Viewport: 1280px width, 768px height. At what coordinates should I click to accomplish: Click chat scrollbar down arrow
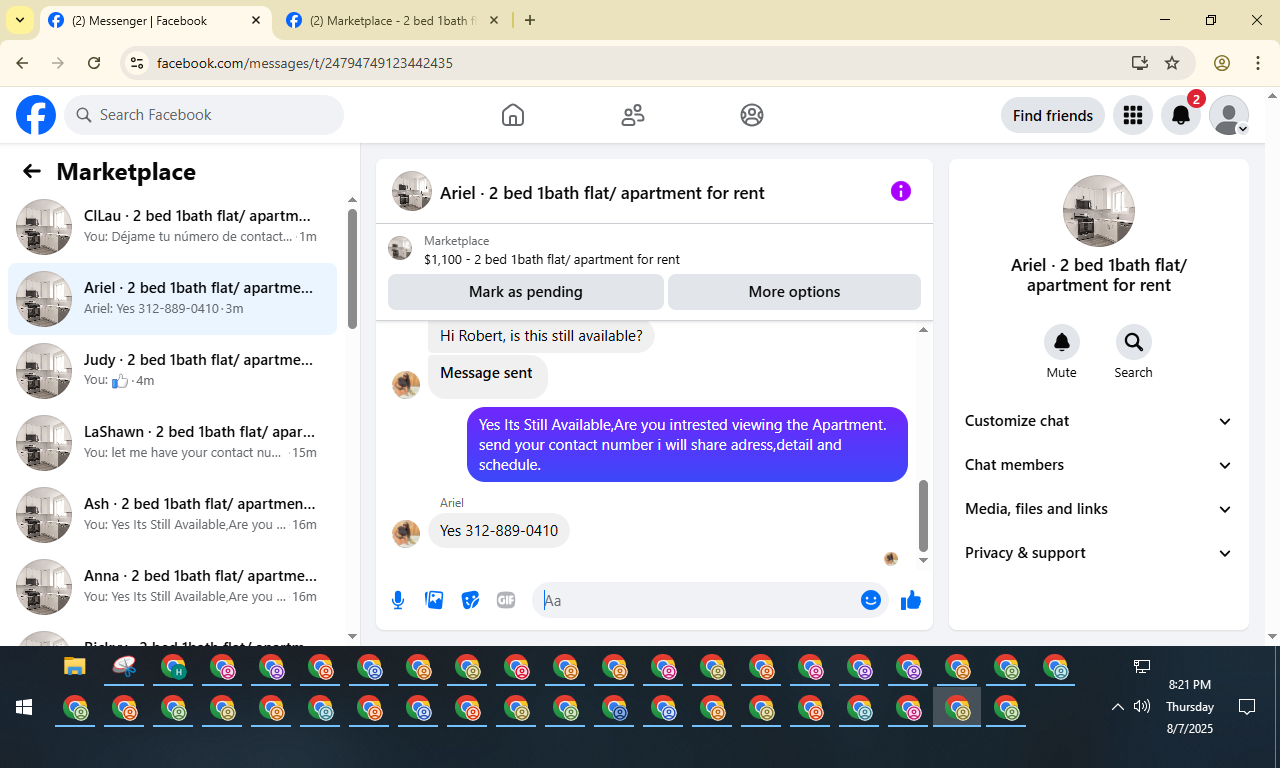pos(923,560)
